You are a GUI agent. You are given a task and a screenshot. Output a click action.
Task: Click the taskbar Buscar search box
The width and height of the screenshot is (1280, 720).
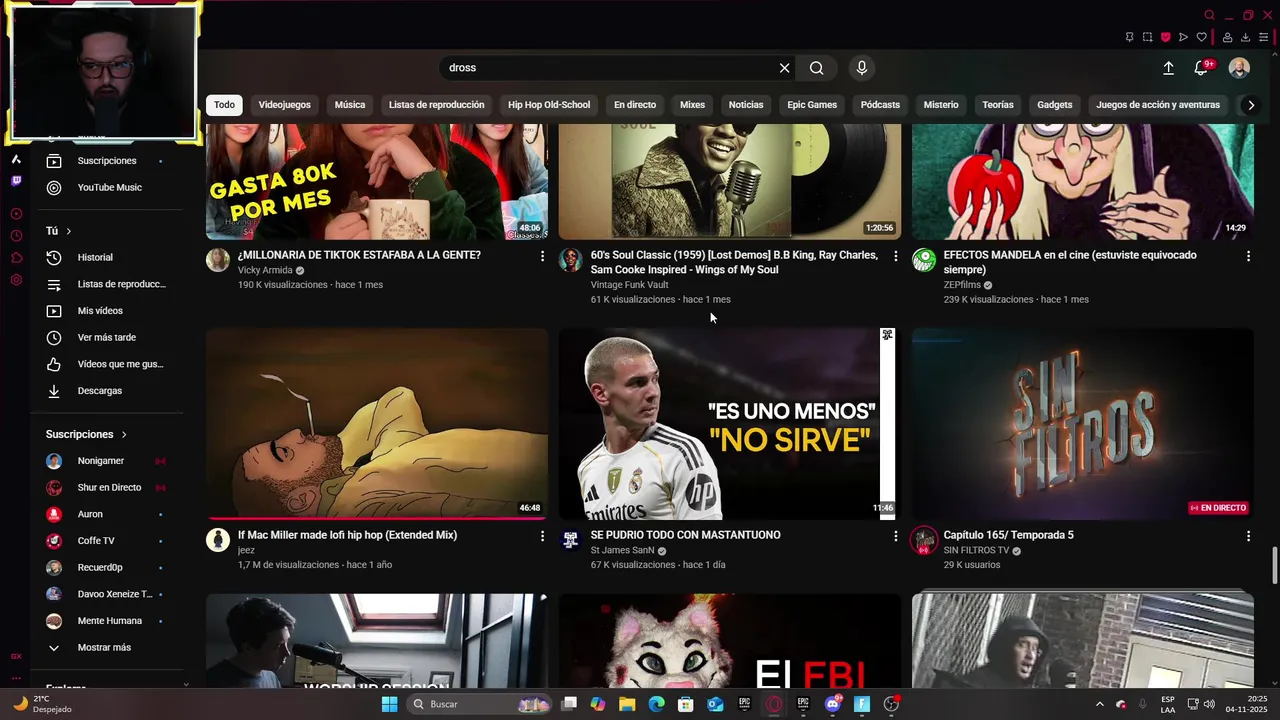click(480, 704)
